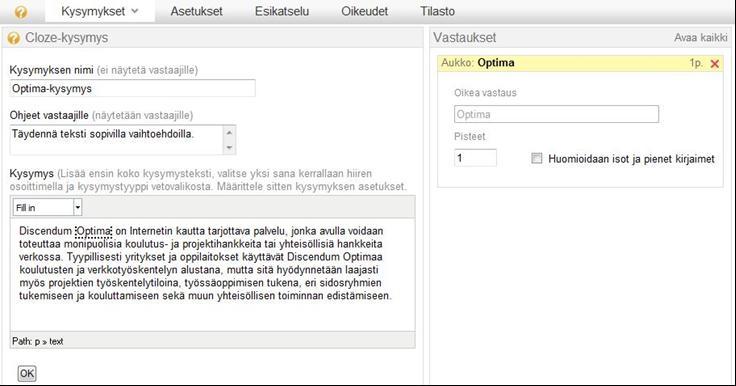The width and height of the screenshot is (736, 386).
Task: Click the OK button
Action: point(27,373)
